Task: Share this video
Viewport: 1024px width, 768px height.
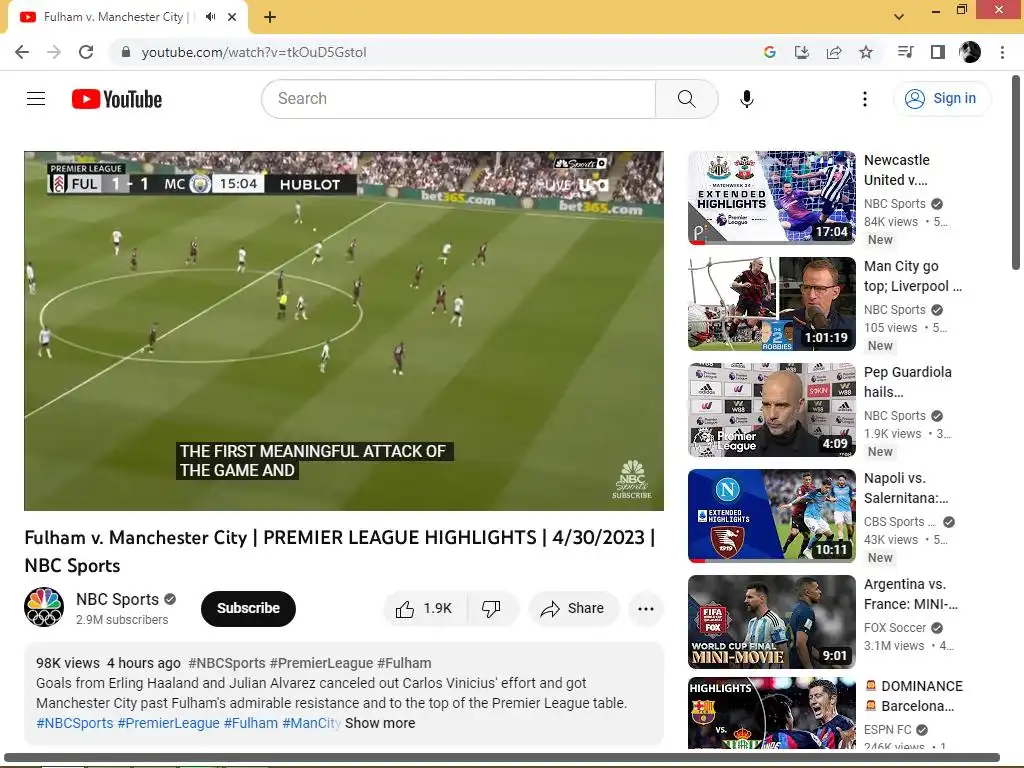Action: click(x=573, y=609)
